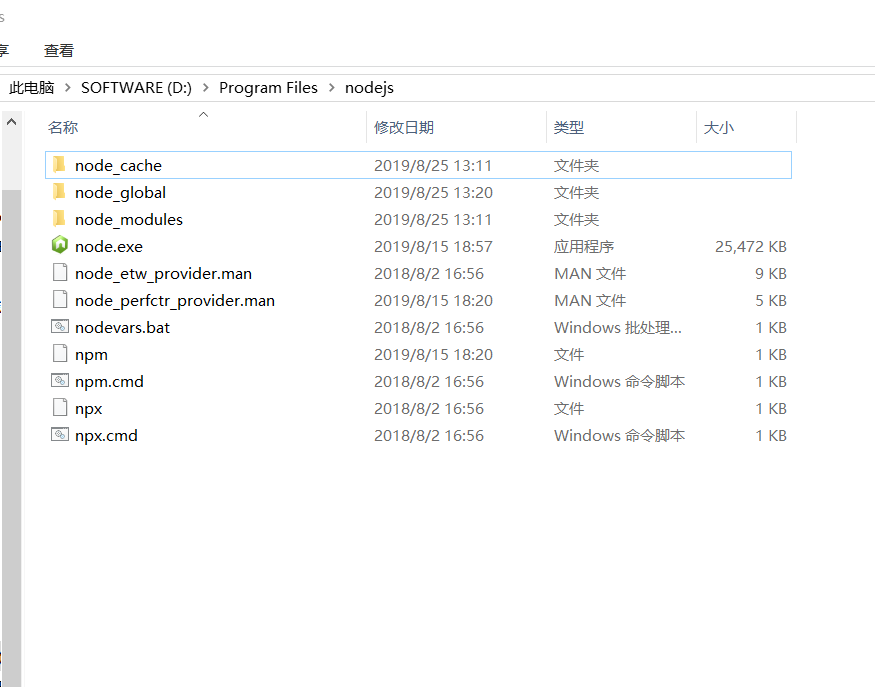Click the 9 KB size value
This screenshot has width=875, height=687.
tap(771, 273)
